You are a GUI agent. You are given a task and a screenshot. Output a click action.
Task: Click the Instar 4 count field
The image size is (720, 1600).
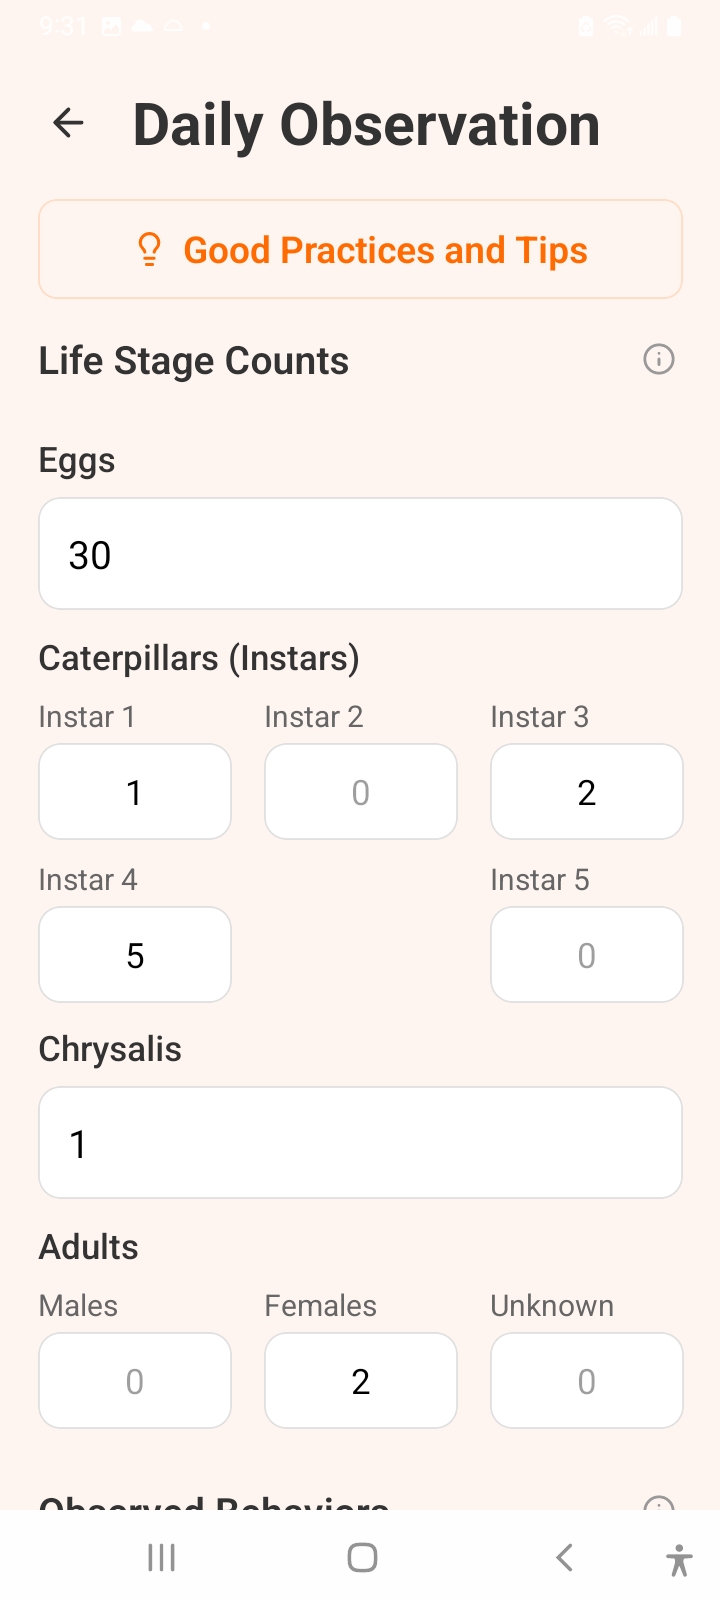coord(135,955)
